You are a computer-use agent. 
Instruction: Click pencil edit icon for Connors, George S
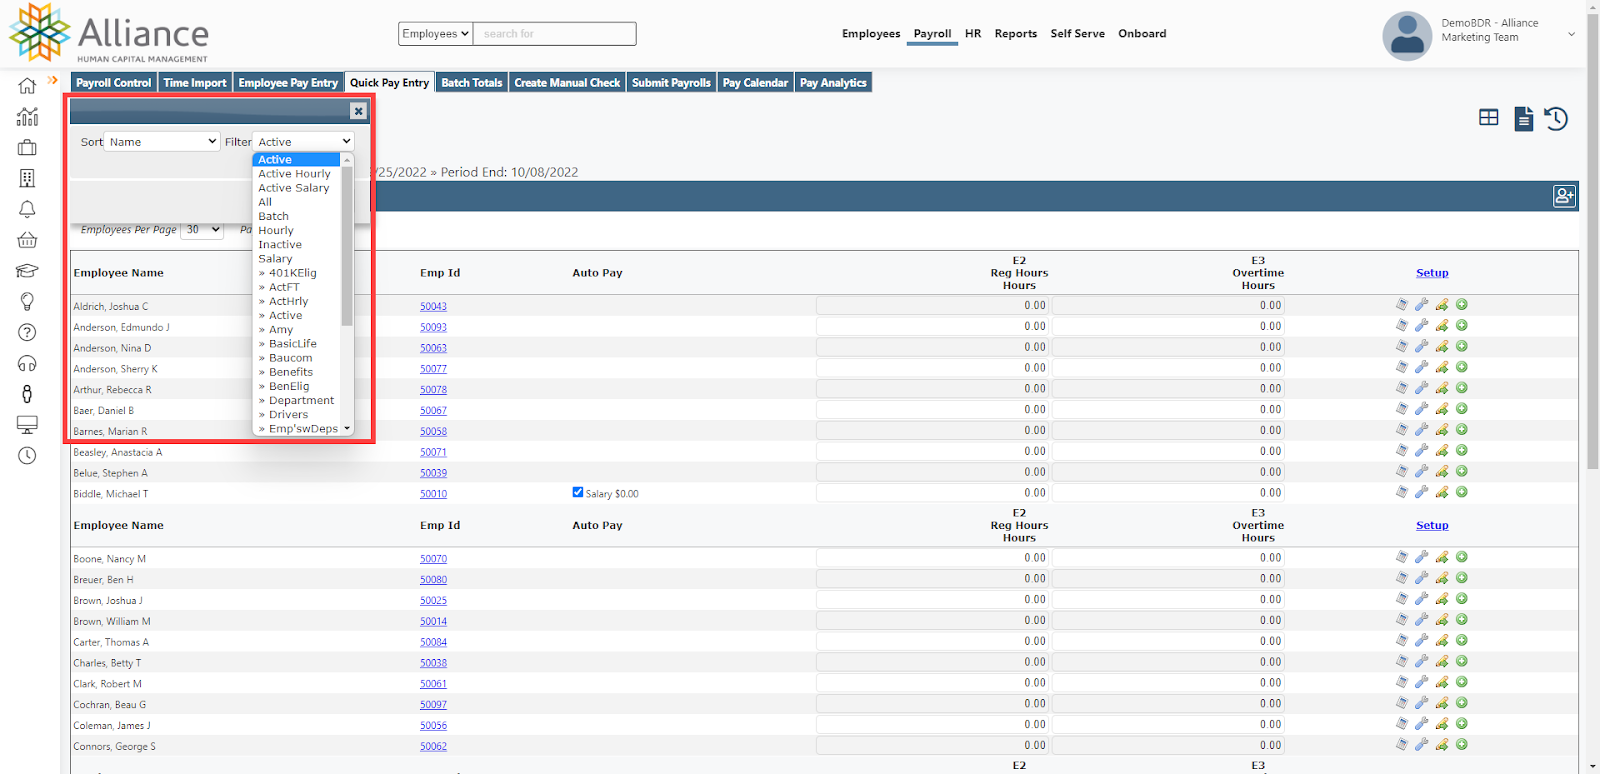(x=1442, y=744)
